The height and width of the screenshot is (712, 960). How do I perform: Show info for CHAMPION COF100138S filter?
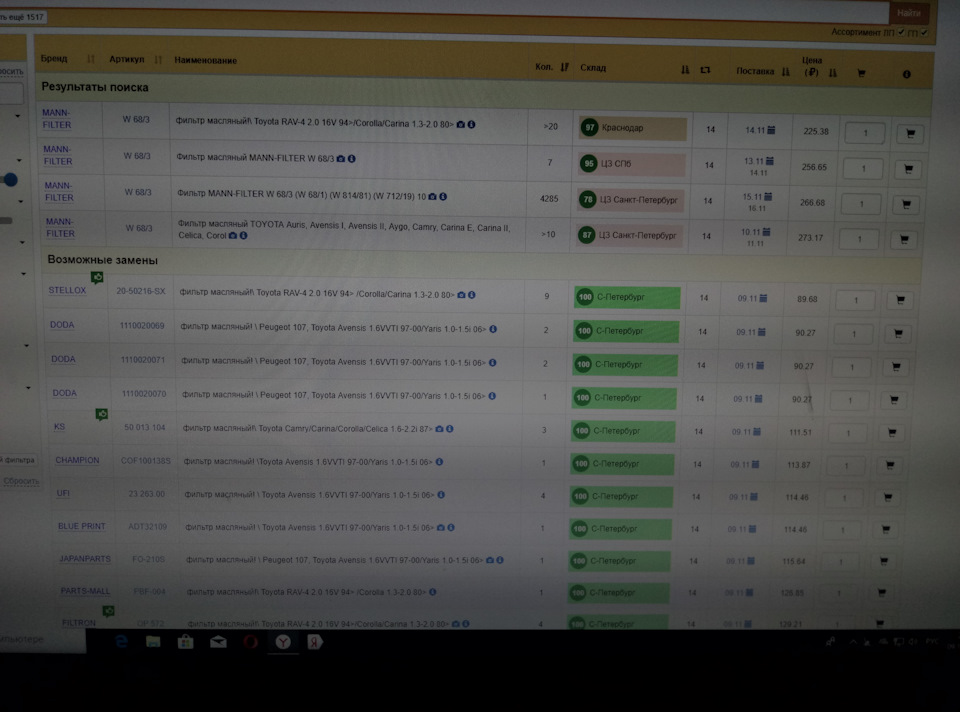(x=439, y=462)
